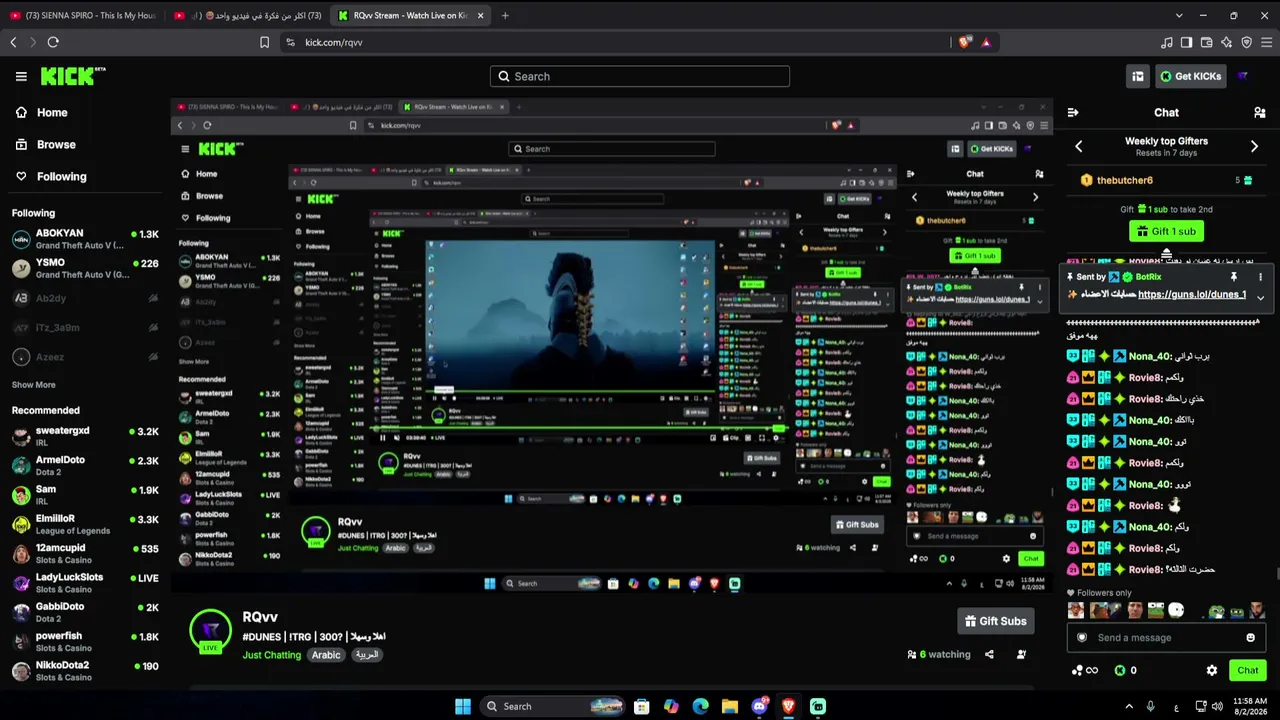This screenshot has height=720, width=1280.
Task: Go to the Kick logo homepage
Action: 73,76
